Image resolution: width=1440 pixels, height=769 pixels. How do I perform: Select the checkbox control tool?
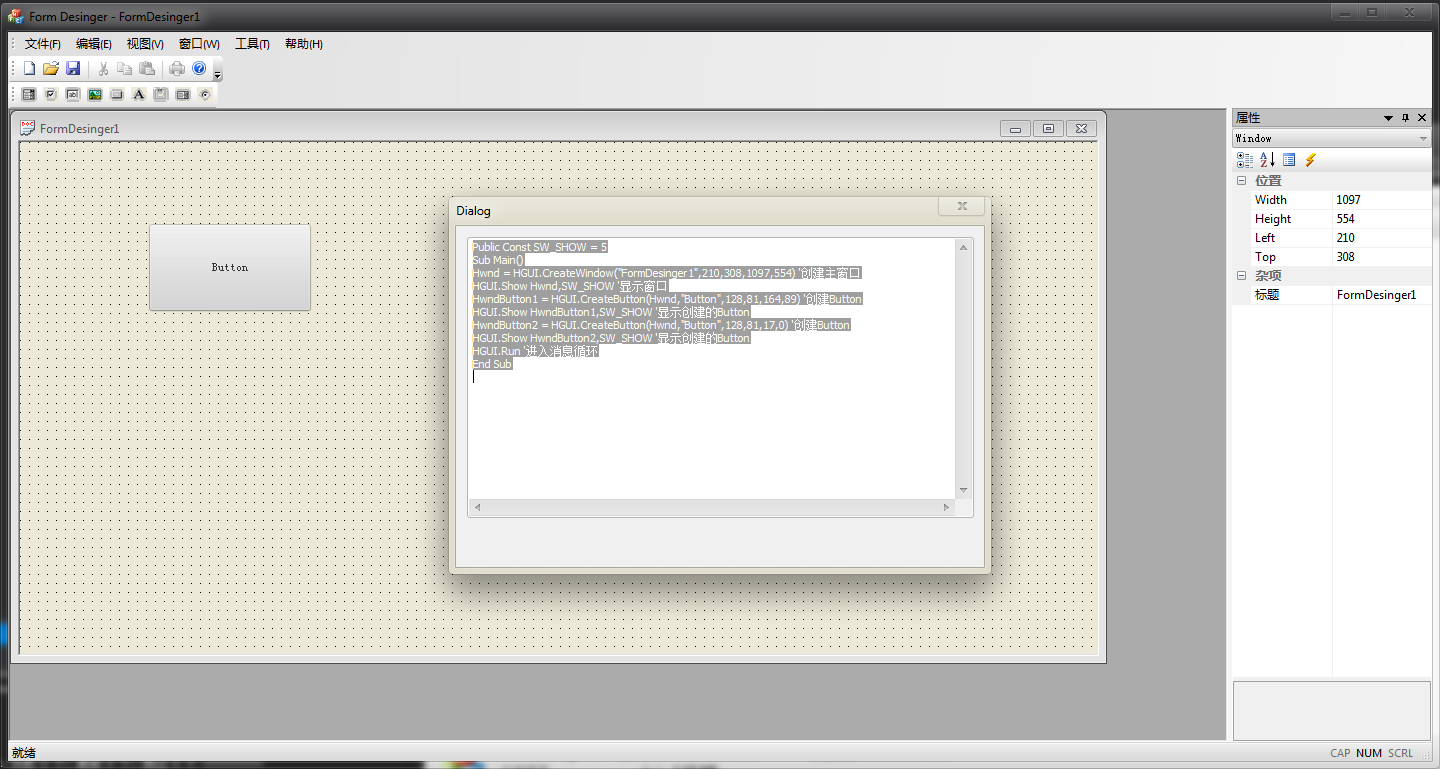point(51,95)
